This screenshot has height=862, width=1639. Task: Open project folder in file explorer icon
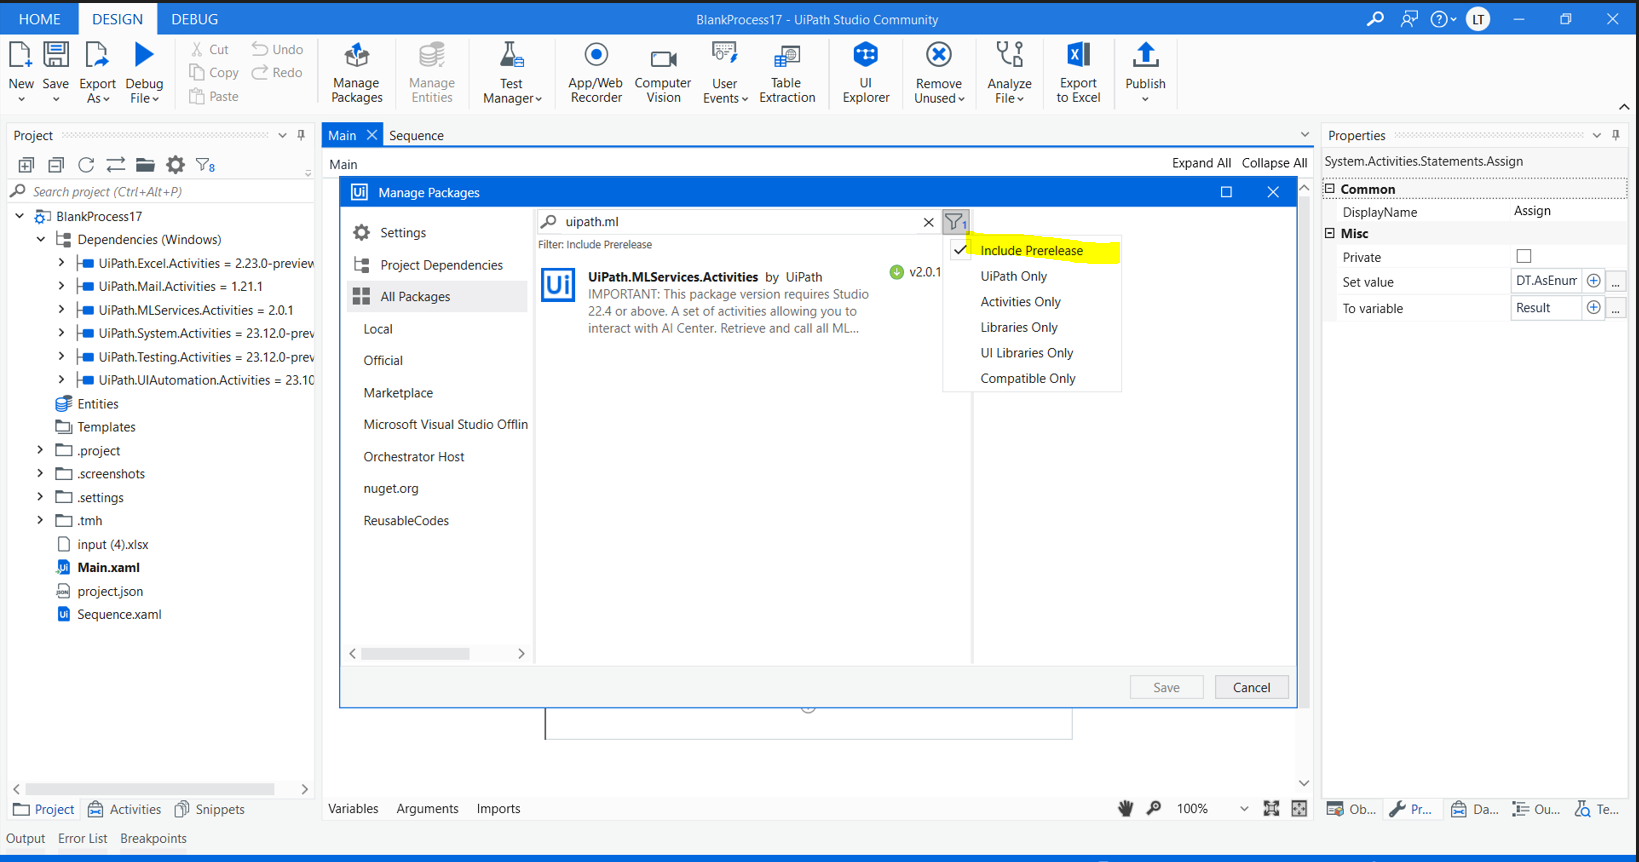(x=145, y=165)
